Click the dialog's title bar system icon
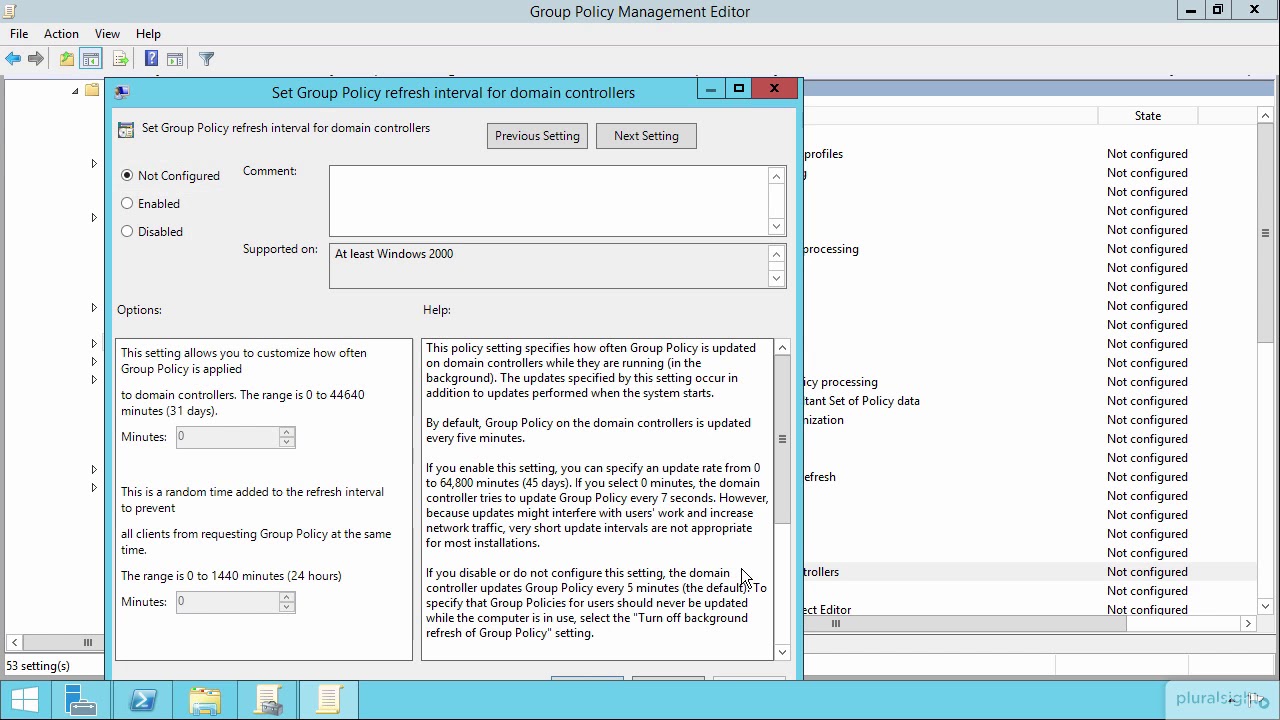 (122, 92)
